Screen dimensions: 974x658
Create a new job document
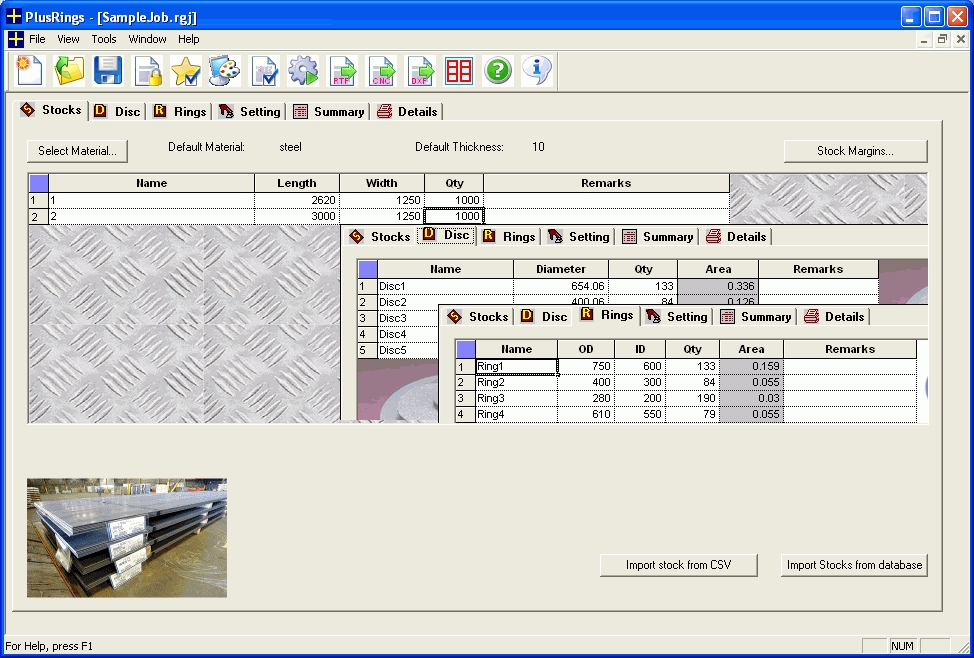(x=27, y=71)
